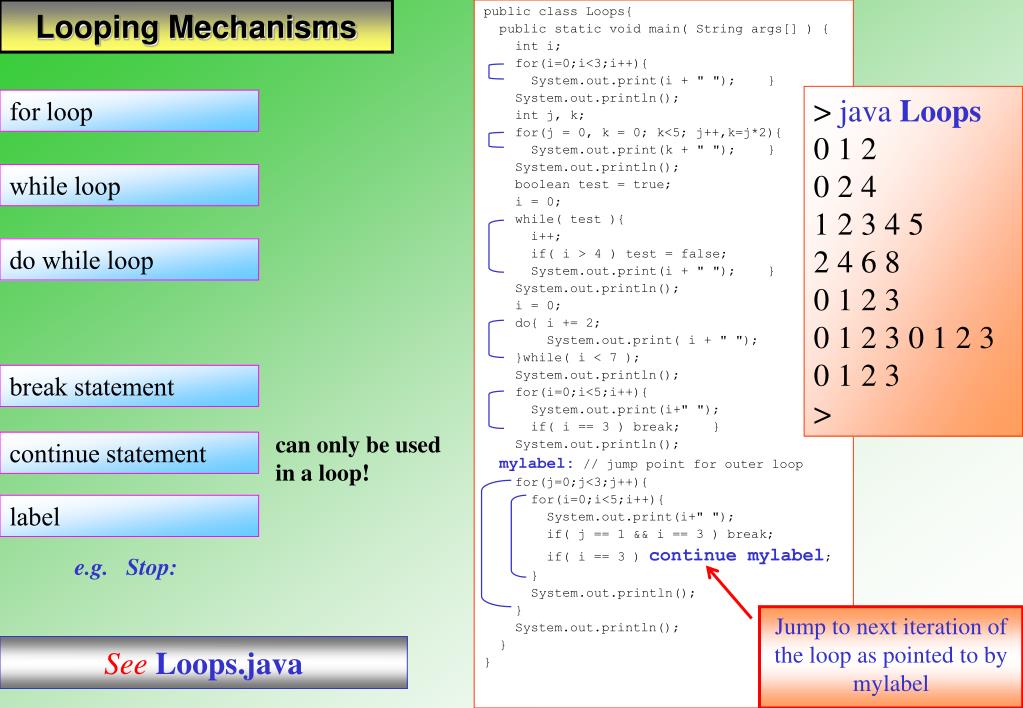Click the output line '1 2 3 4 5'
This screenshot has width=1023, height=708.
[x=868, y=225]
